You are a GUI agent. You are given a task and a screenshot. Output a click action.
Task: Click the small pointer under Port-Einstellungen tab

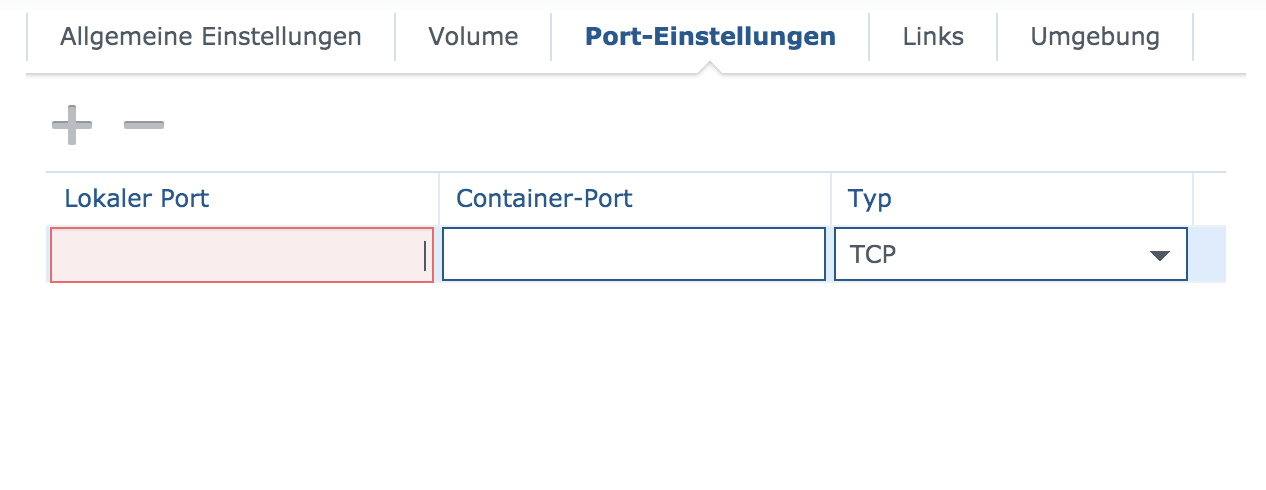tap(710, 68)
